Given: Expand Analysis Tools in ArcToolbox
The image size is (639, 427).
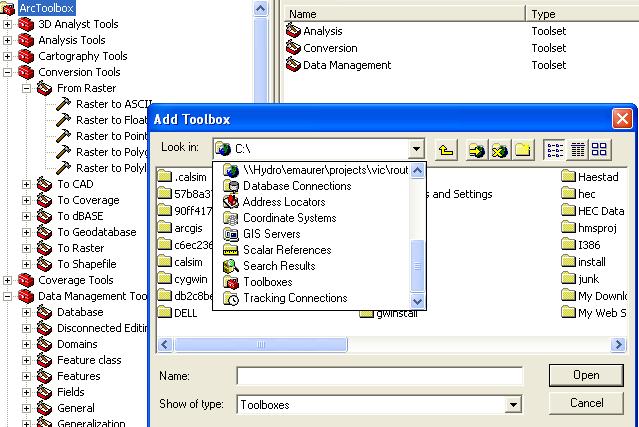Looking at the screenshot, I should [7, 40].
